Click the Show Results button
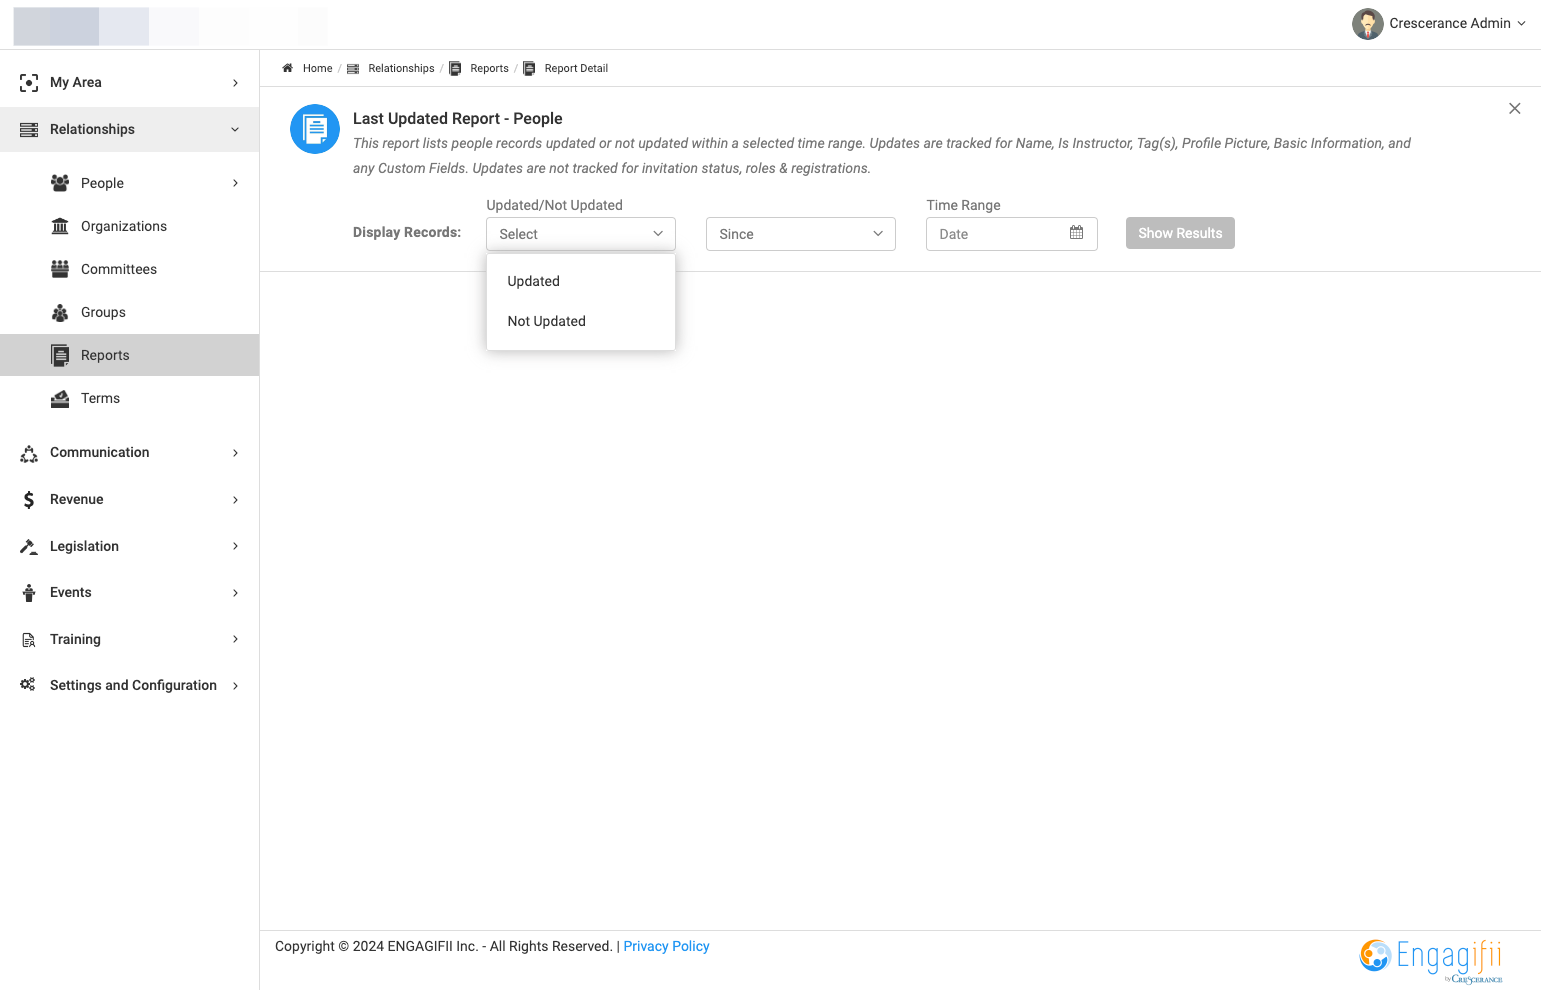 [x=1180, y=233]
